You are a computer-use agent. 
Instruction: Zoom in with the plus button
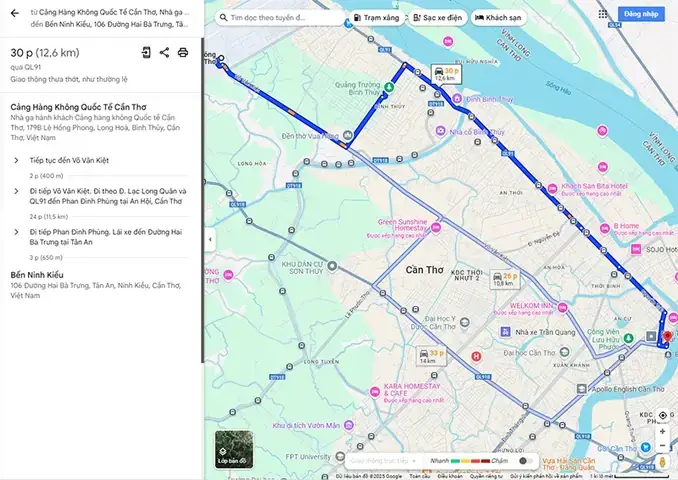[662, 432]
